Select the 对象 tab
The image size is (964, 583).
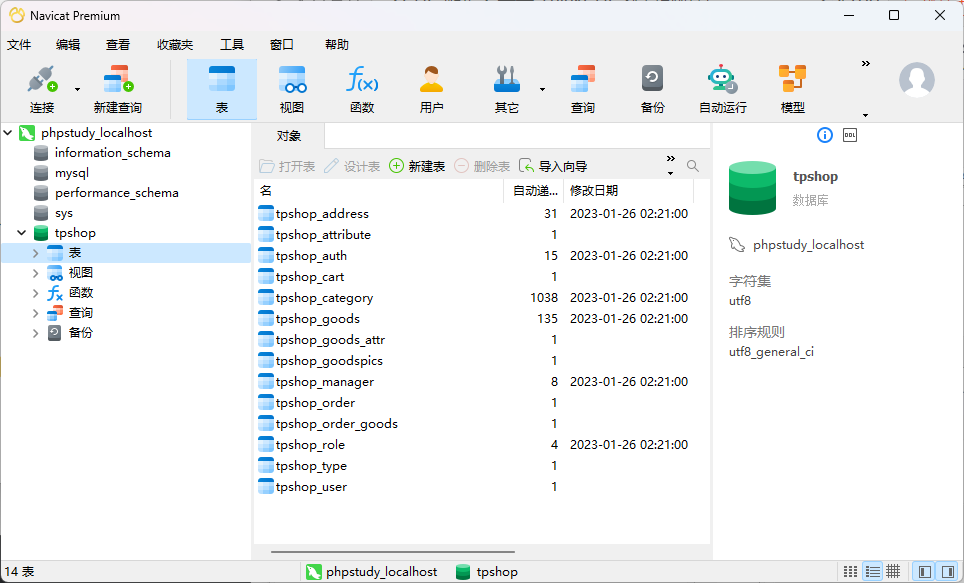tap(288, 136)
